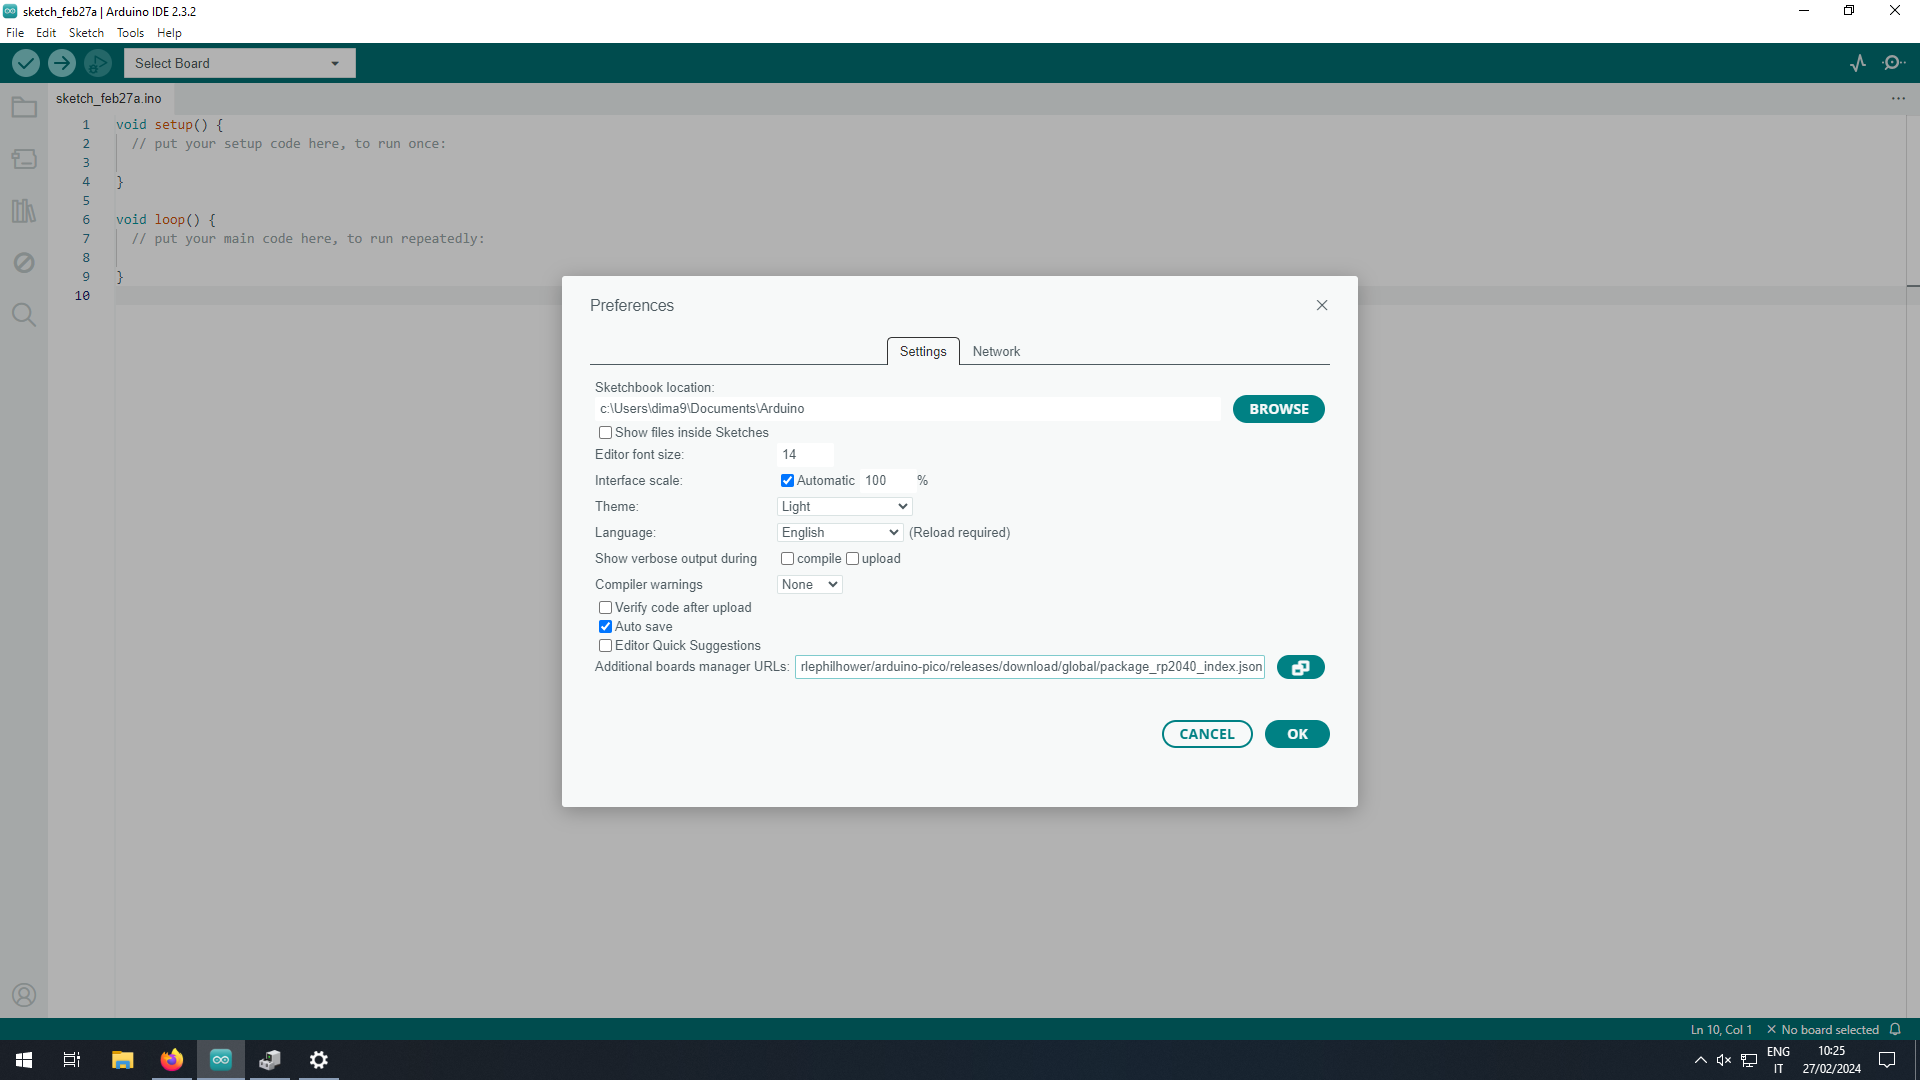Click the Sketchbook location path field
This screenshot has width=1920, height=1080.
click(907, 409)
